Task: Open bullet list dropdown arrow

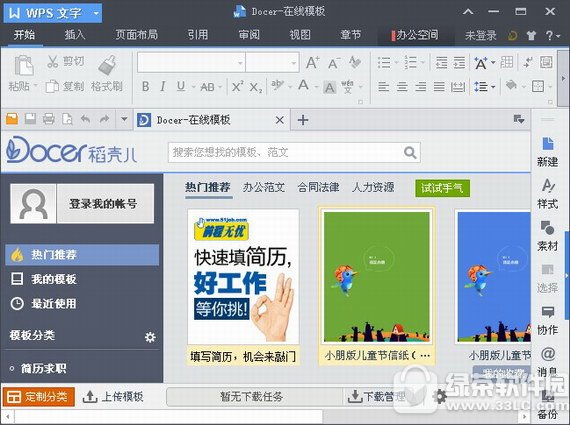Action: [x=396, y=63]
